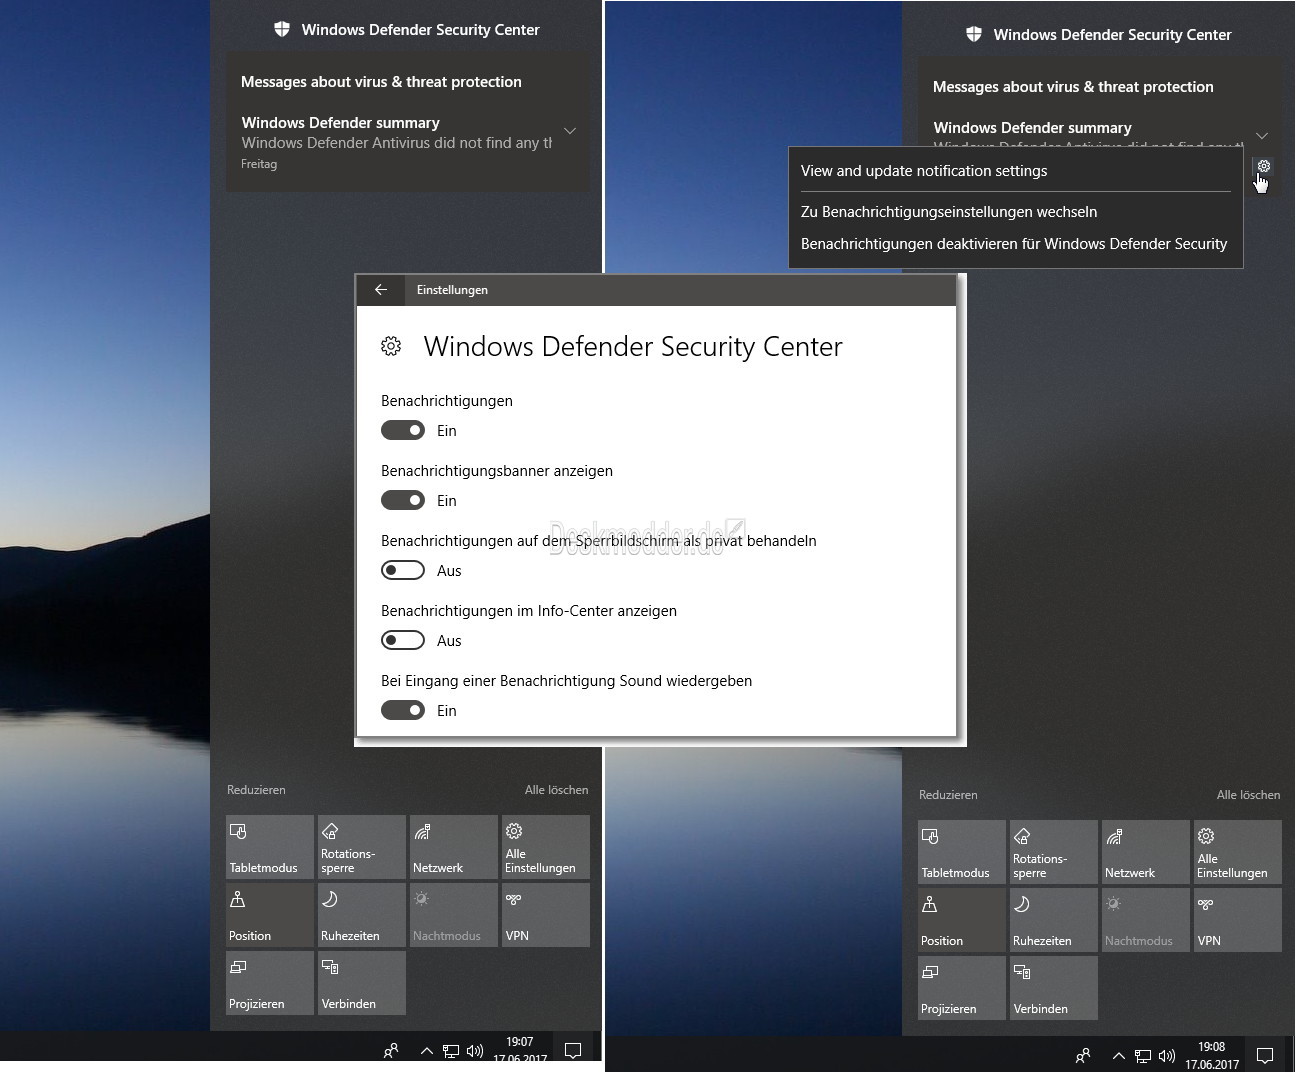Open action center icon in right taskbar
1296x1072 pixels.
(x=1265, y=1055)
